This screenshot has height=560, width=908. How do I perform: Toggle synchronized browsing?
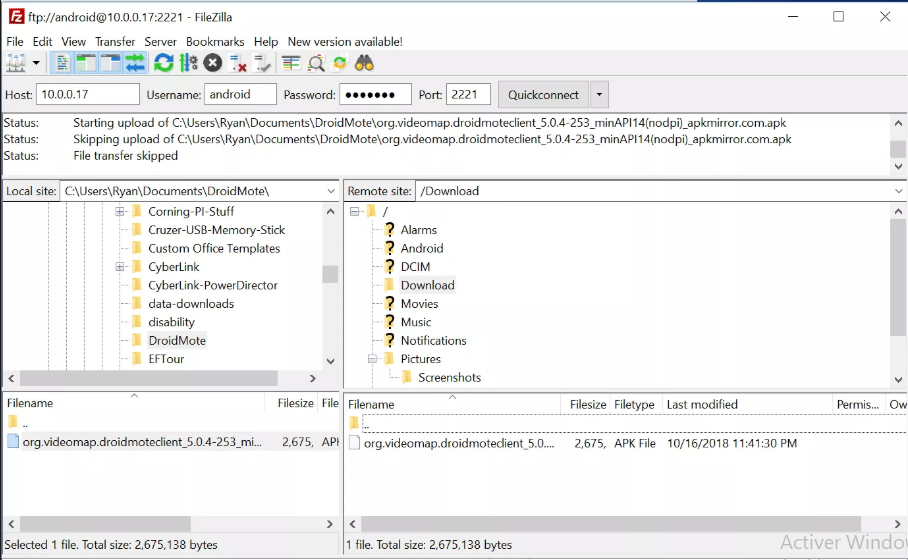[340, 63]
